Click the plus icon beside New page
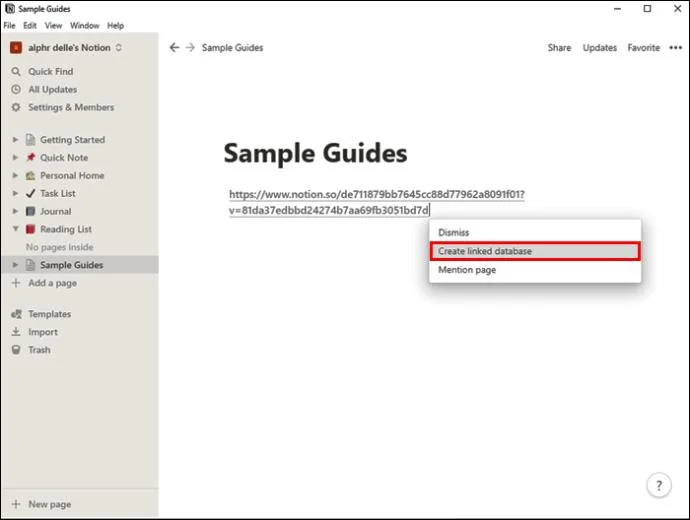 (x=16, y=504)
